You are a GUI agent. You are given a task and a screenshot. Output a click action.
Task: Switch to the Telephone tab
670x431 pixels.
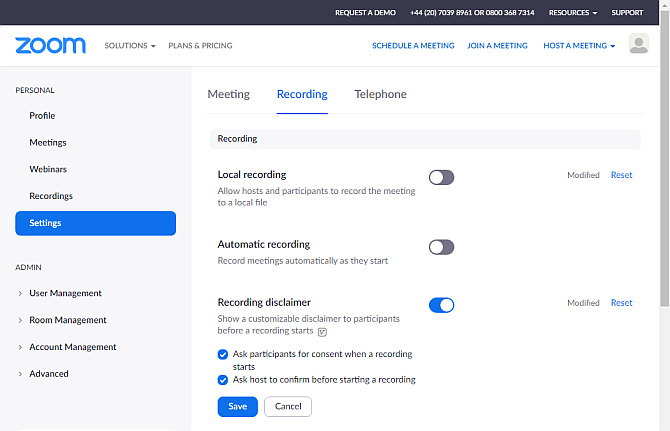[x=380, y=94]
